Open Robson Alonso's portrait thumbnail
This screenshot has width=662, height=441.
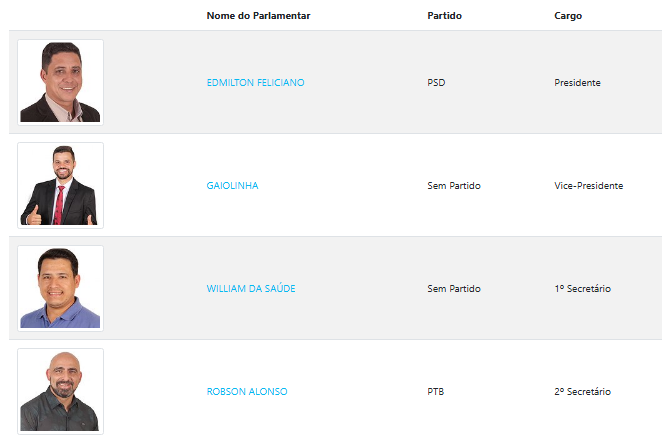60,391
